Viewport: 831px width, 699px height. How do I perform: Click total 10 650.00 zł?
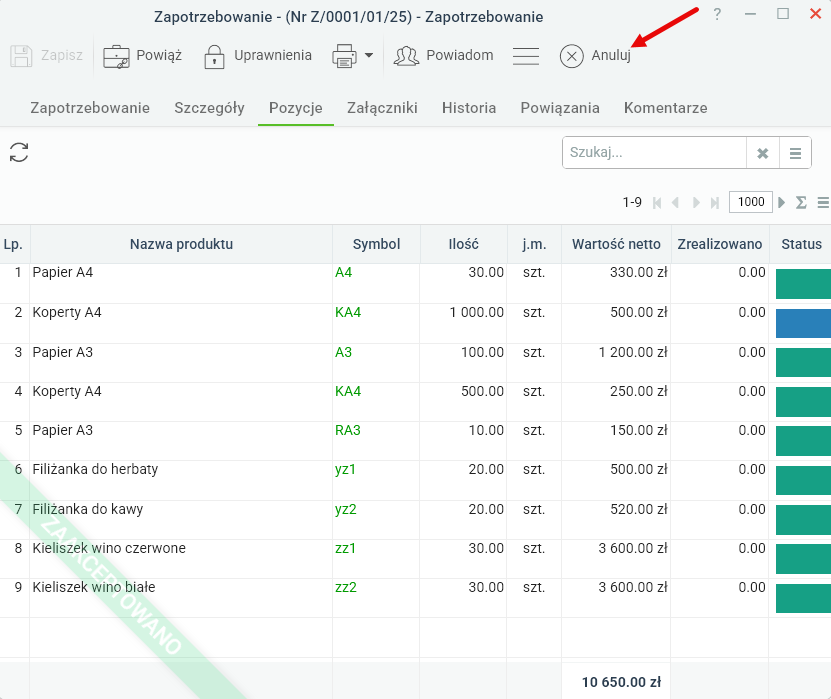(621, 682)
